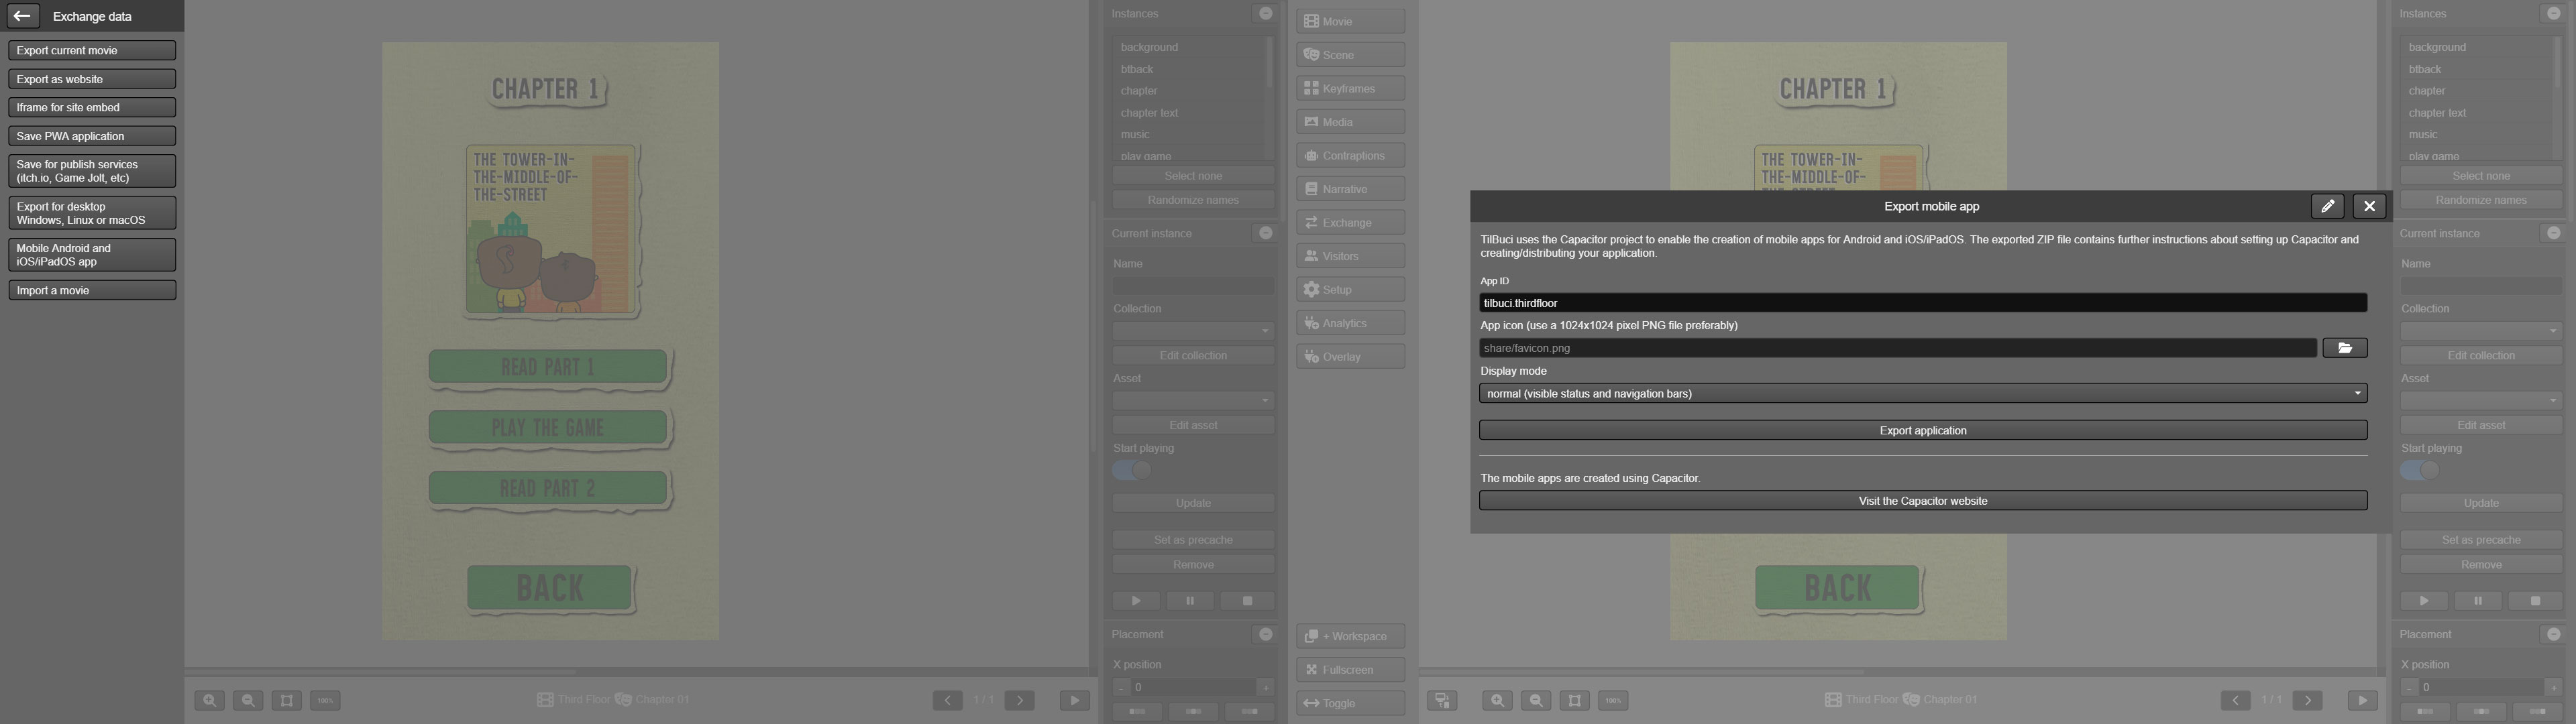Click the Overlay sidebar button
The height and width of the screenshot is (724, 2576).
(1350, 357)
